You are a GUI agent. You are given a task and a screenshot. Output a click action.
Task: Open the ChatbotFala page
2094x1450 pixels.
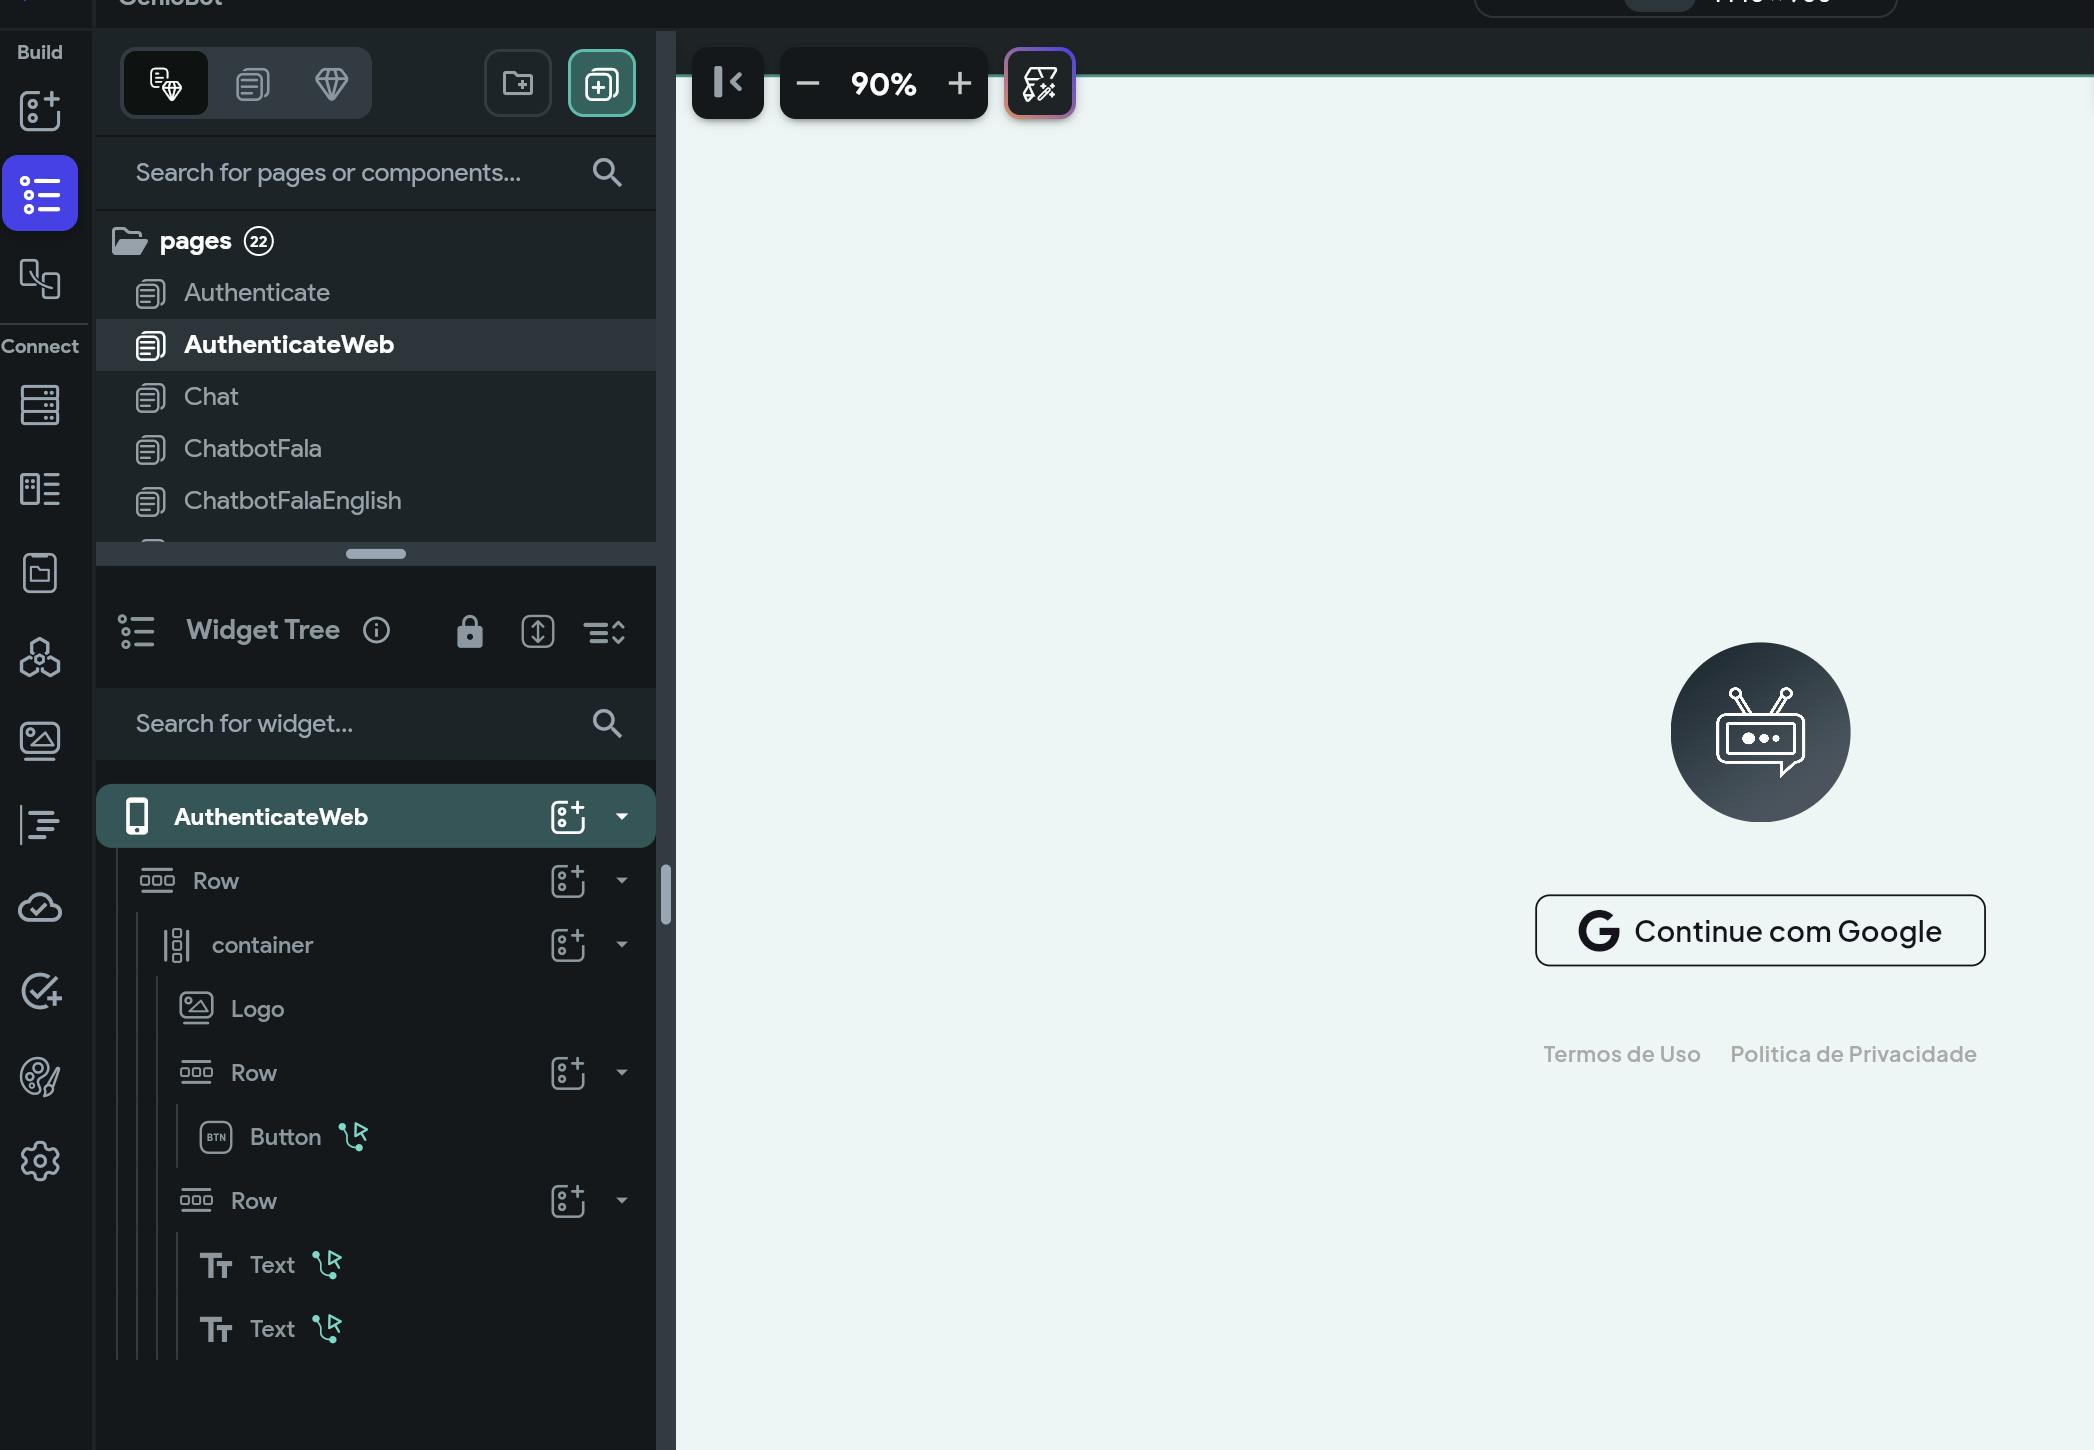[x=376, y=449]
